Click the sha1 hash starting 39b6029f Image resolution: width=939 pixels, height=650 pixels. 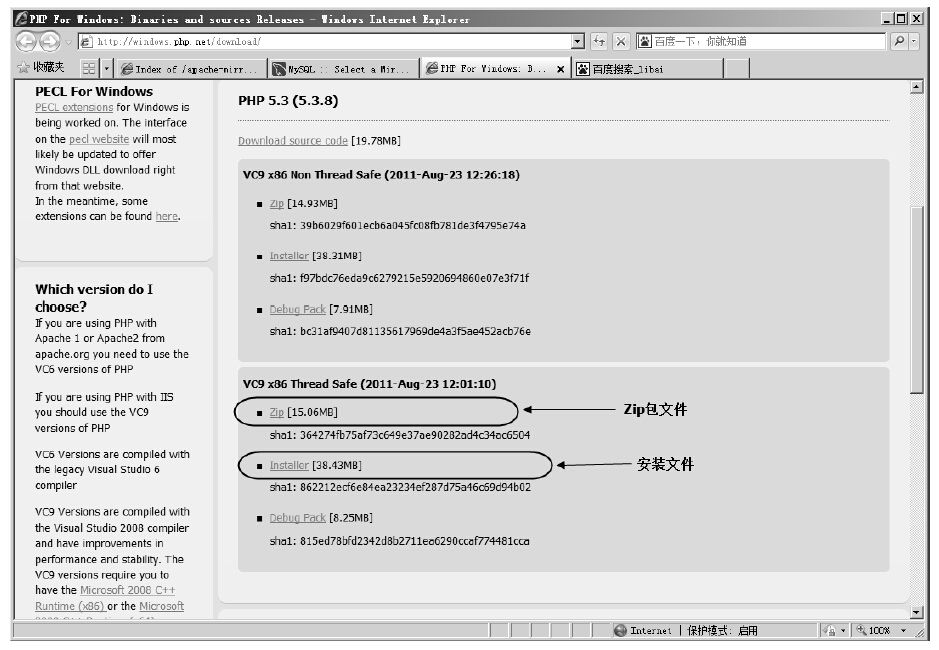point(398,226)
